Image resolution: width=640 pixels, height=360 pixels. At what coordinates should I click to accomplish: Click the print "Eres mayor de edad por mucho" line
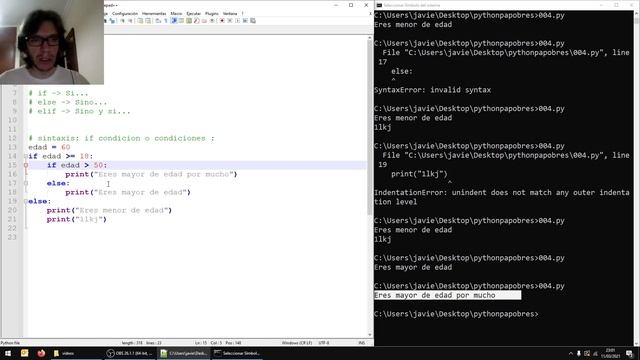pos(151,174)
